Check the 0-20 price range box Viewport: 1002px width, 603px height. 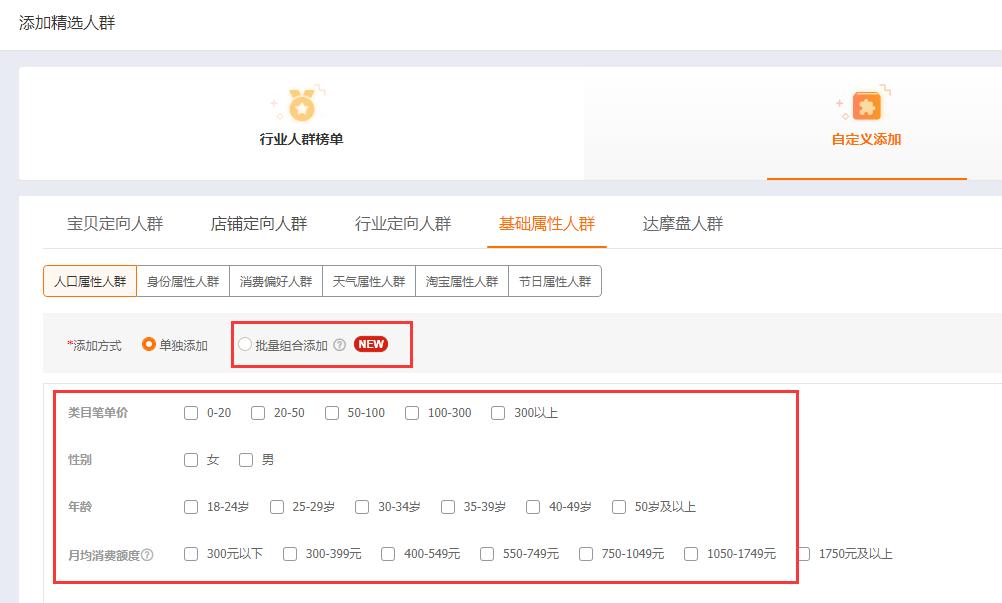click(x=191, y=412)
